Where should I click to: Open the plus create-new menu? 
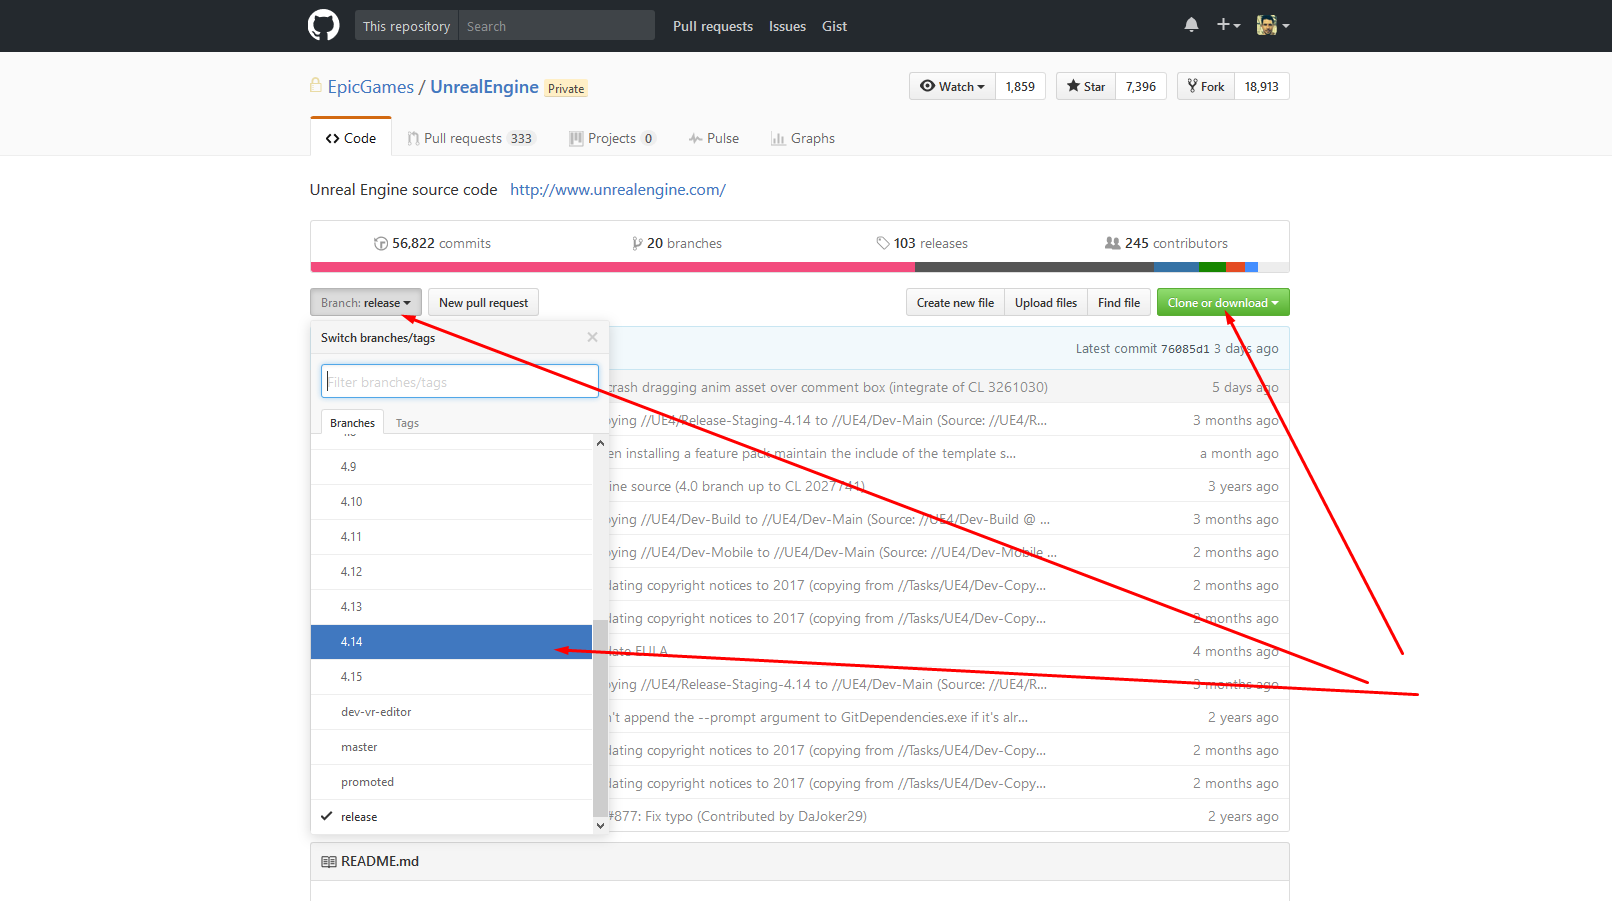click(1228, 25)
